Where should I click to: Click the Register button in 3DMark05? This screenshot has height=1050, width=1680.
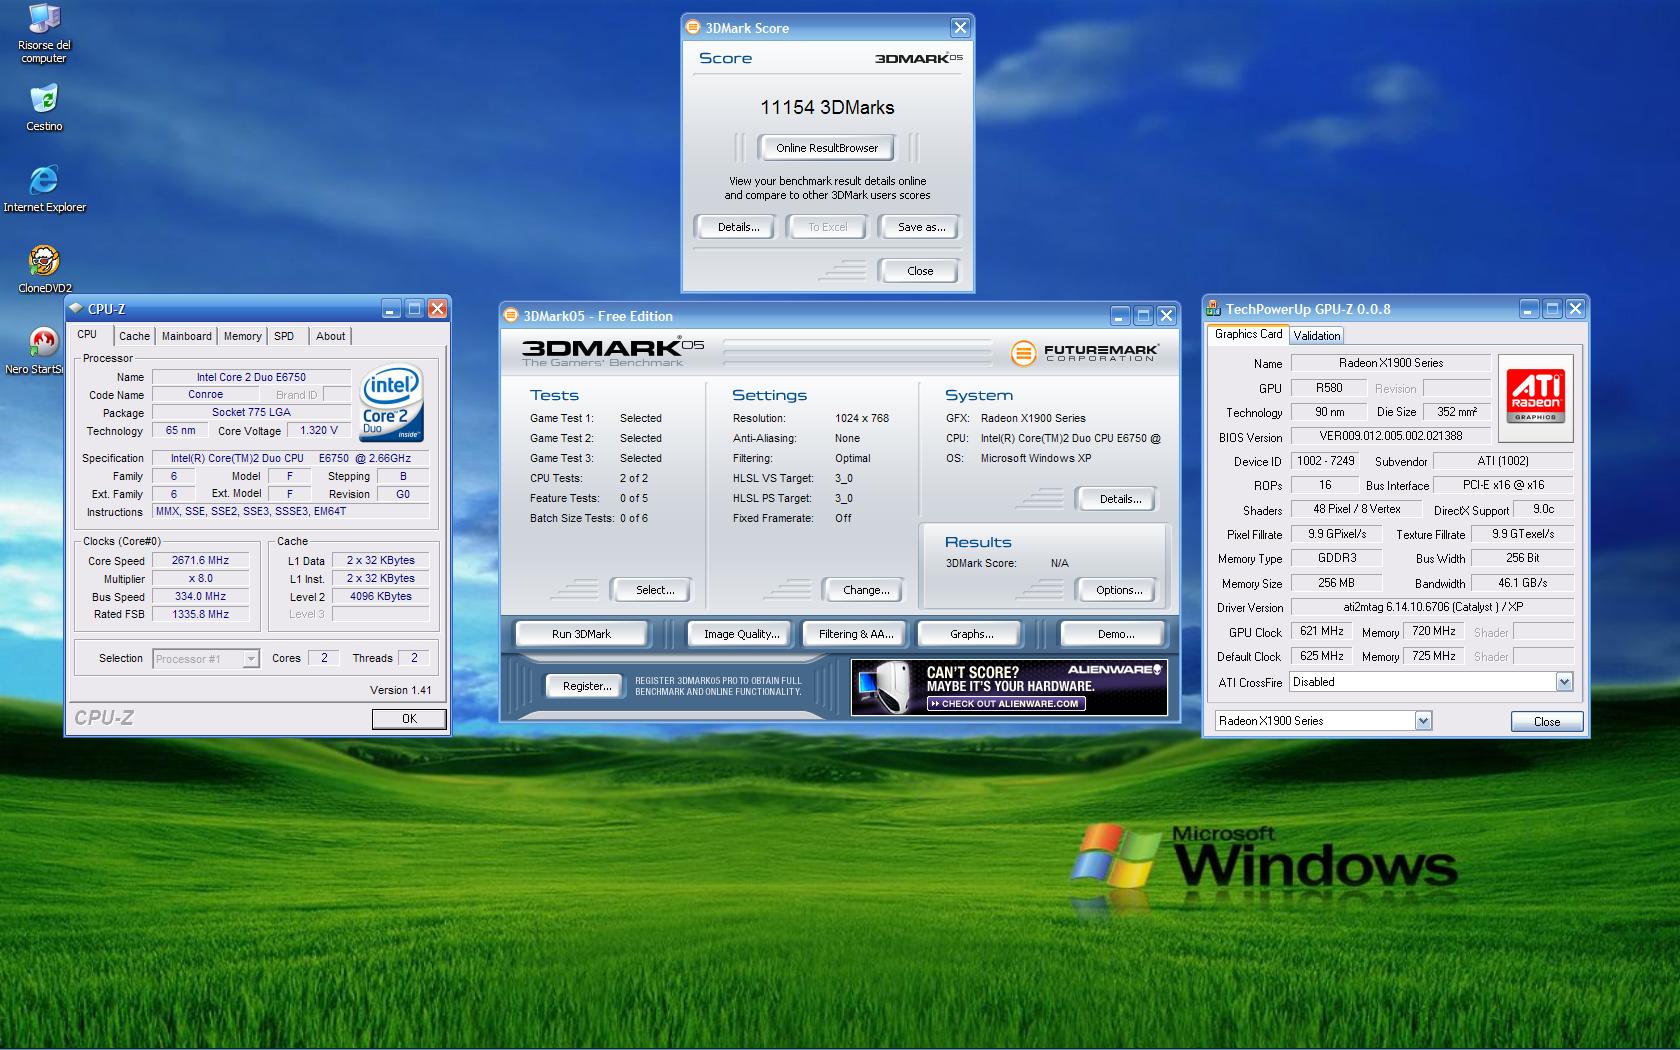(x=586, y=686)
